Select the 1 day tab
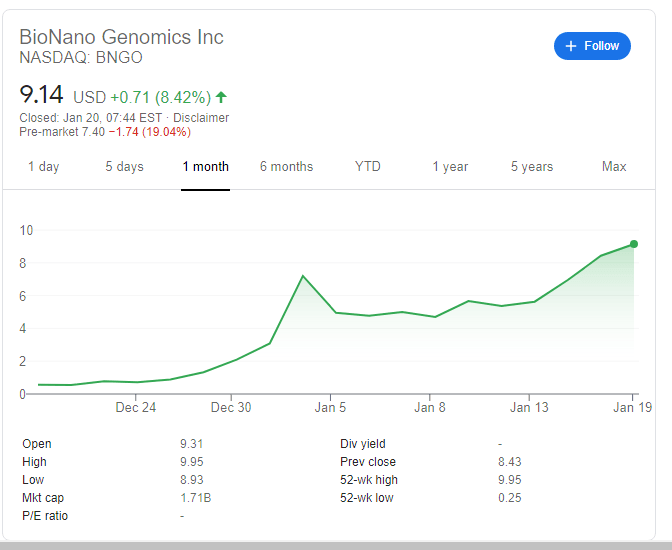The height and width of the screenshot is (550, 672). click(x=43, y=167)
